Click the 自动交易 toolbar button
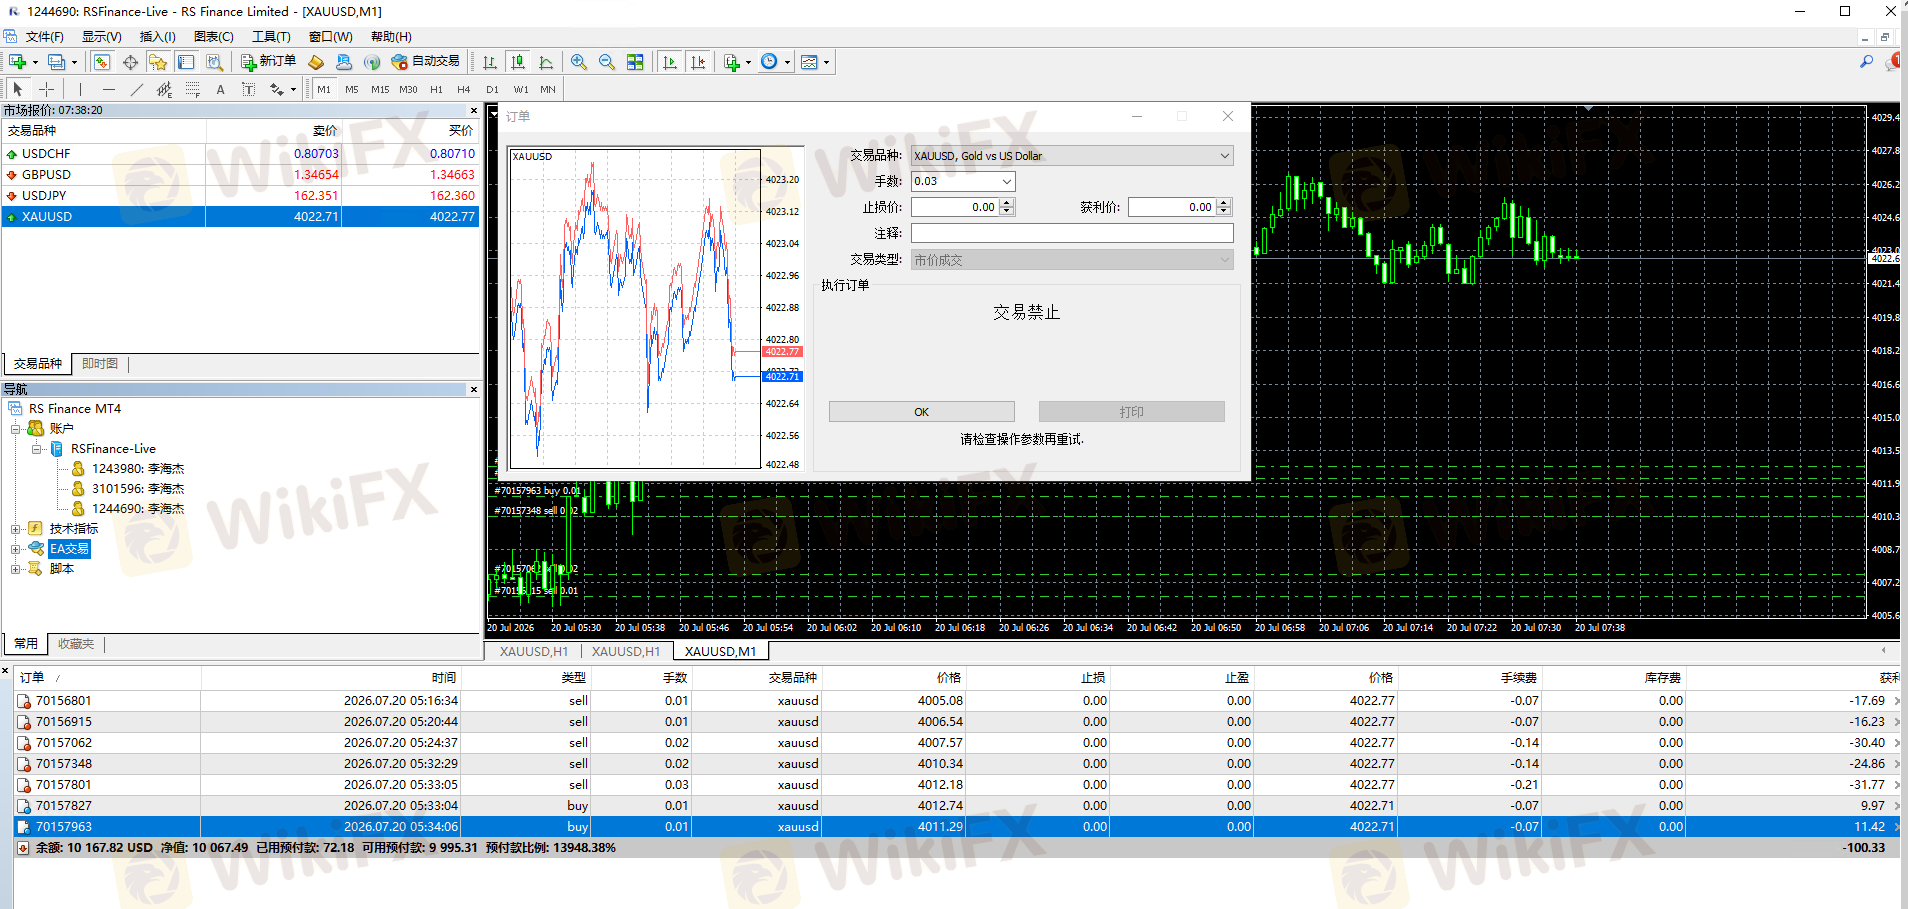 (x=426, y=62)
